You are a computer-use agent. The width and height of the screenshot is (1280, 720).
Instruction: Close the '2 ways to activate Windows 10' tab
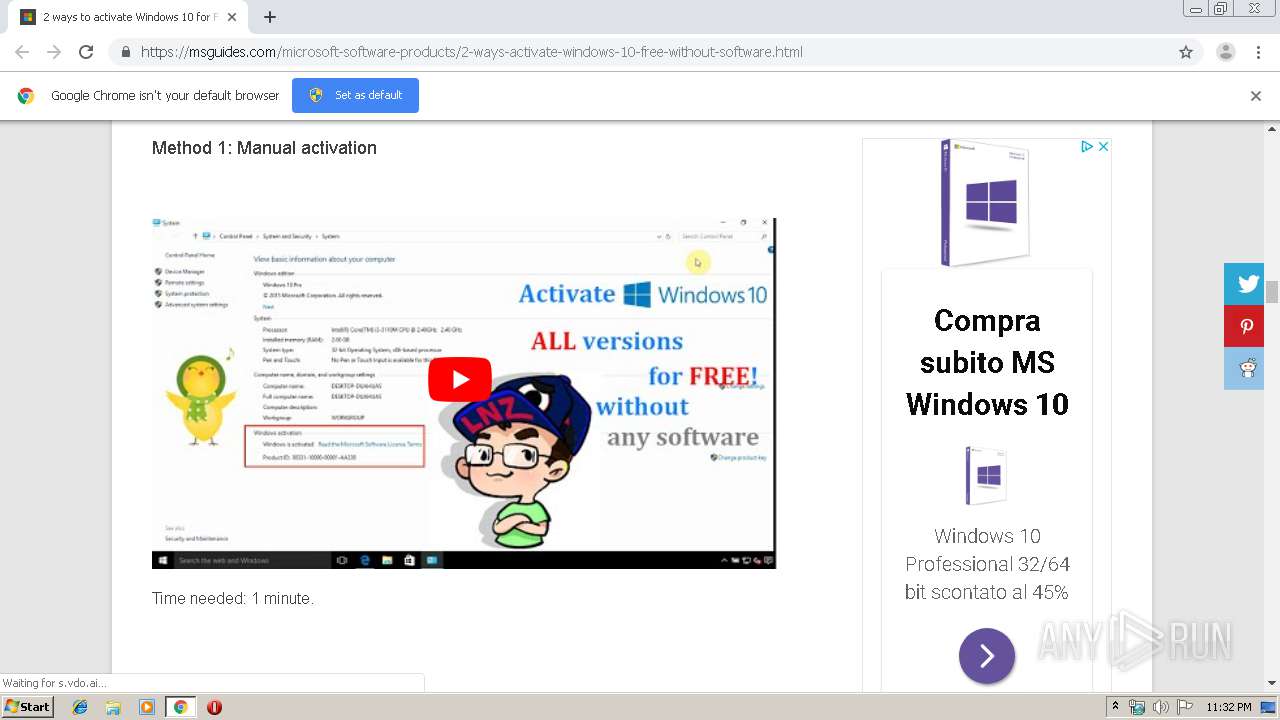(232, 17)
